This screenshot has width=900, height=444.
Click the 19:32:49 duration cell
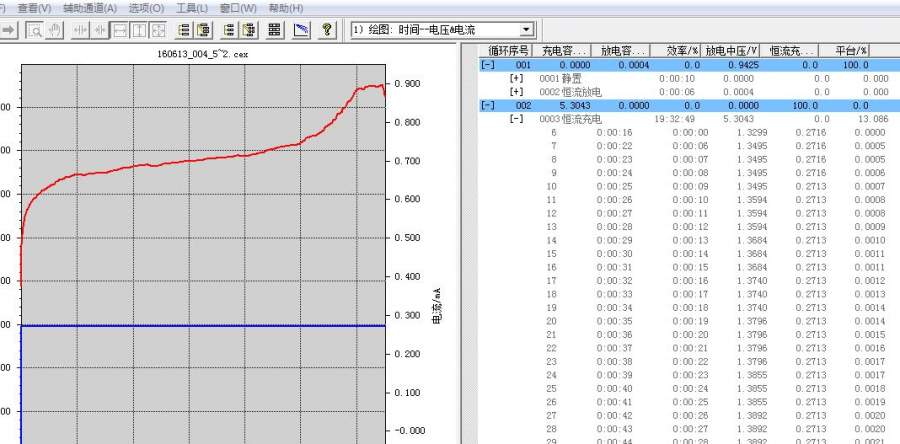point(675,119)
